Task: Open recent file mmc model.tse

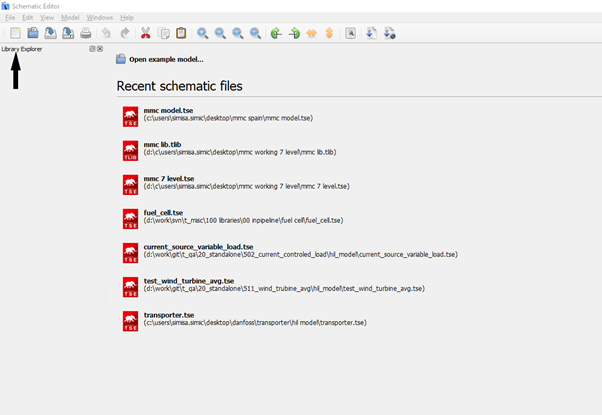Action: (168, 110)
